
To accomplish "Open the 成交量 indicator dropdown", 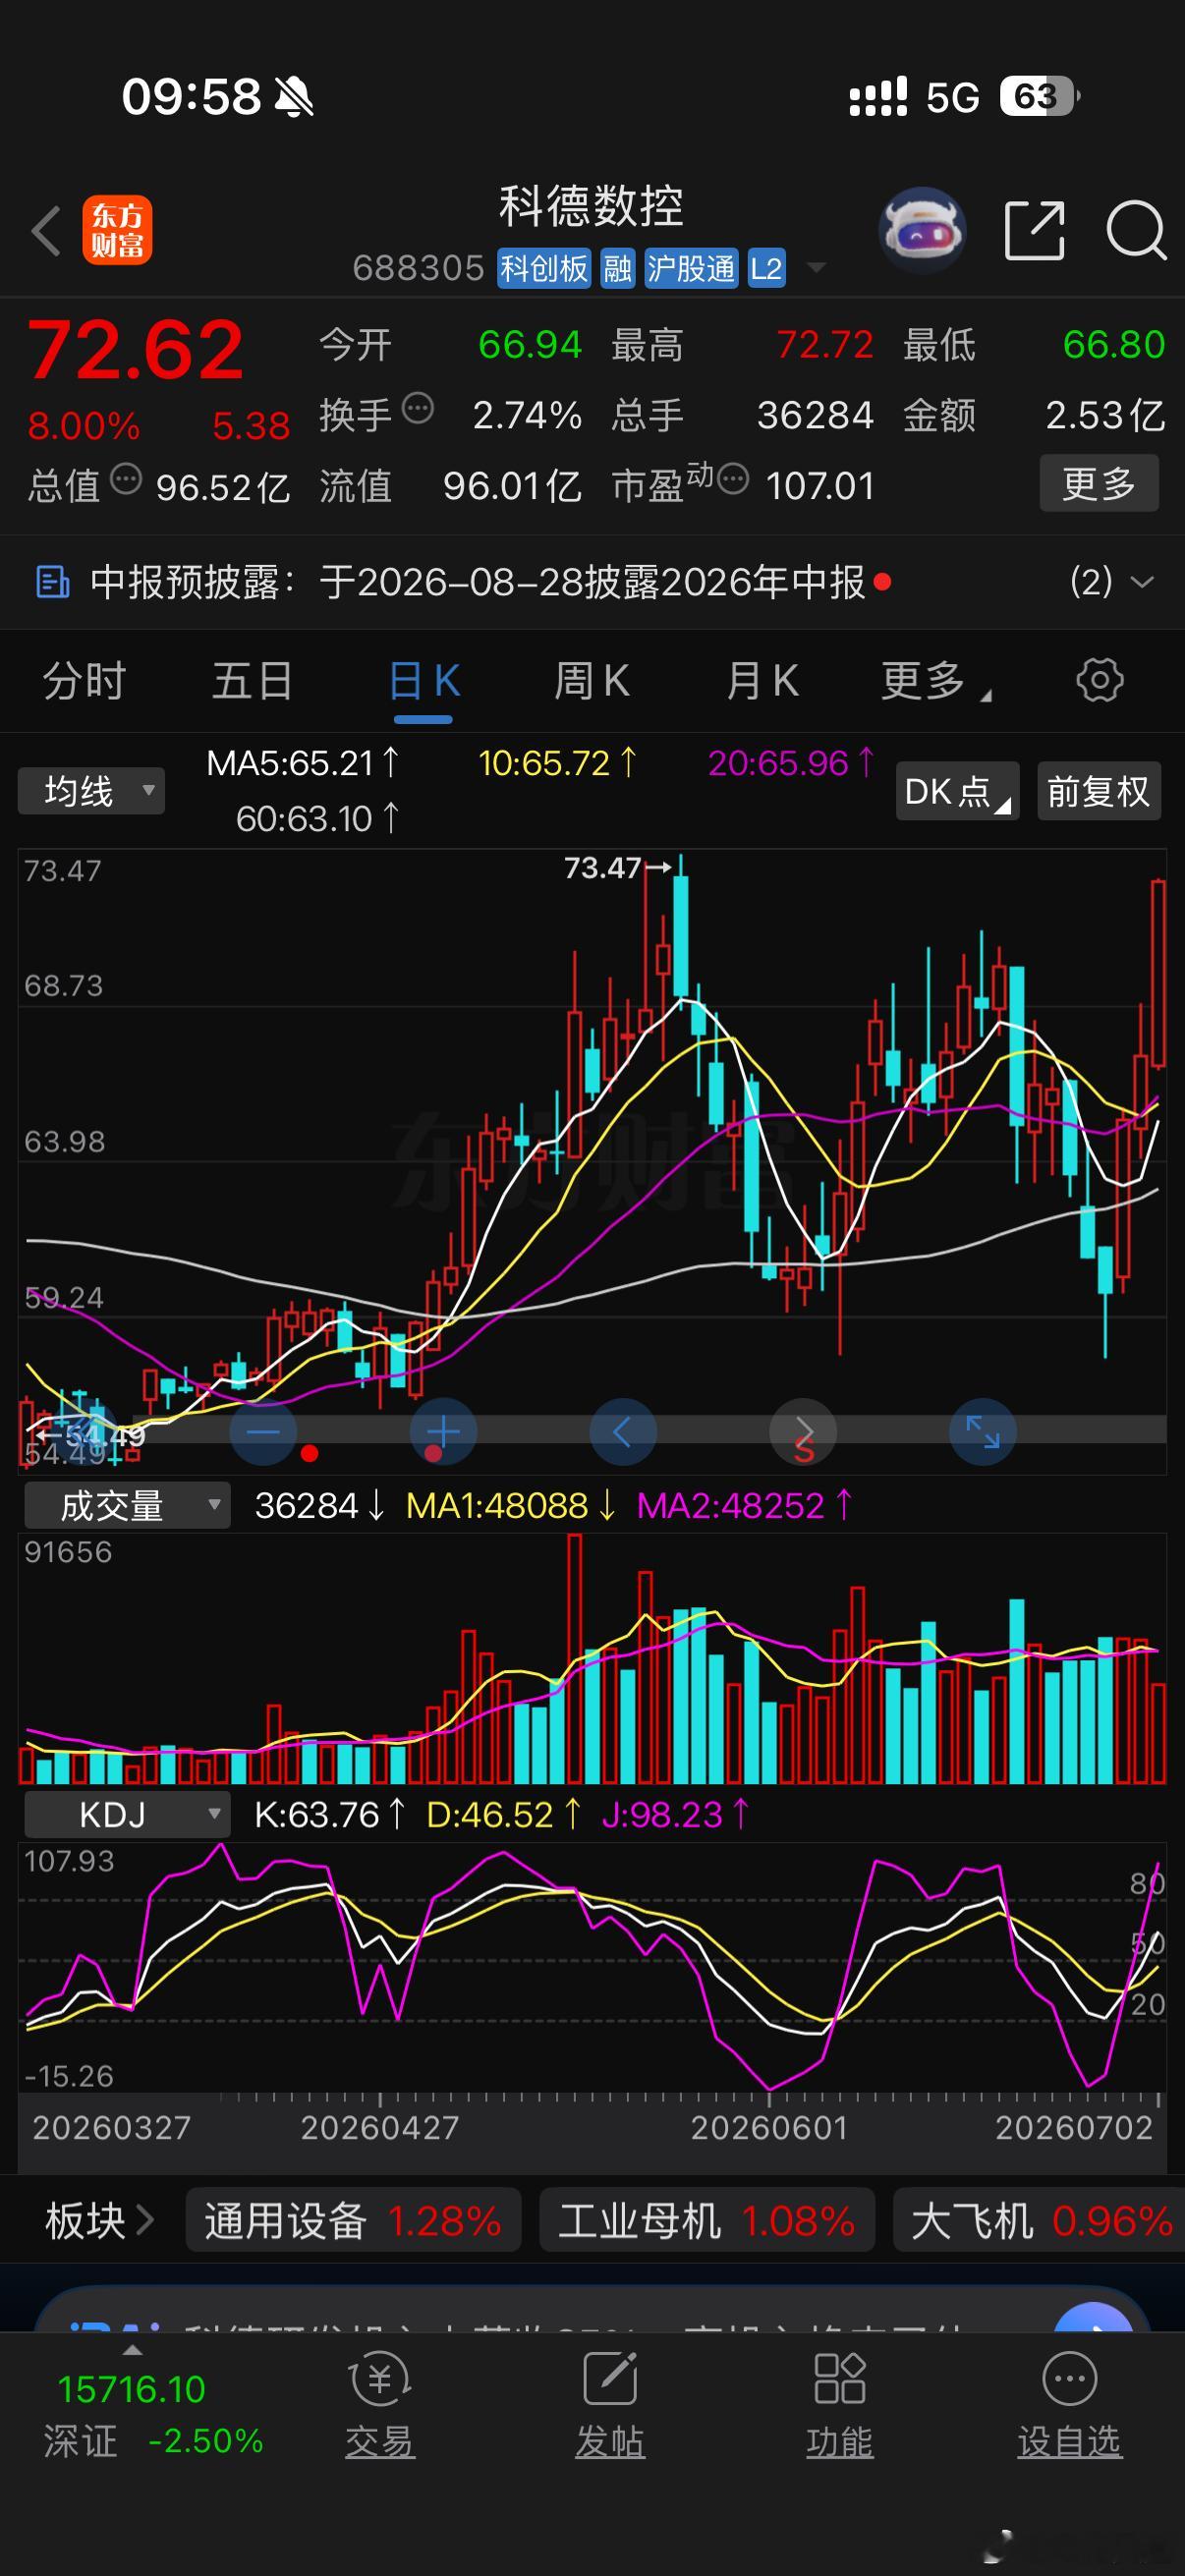I will 127,1505.
